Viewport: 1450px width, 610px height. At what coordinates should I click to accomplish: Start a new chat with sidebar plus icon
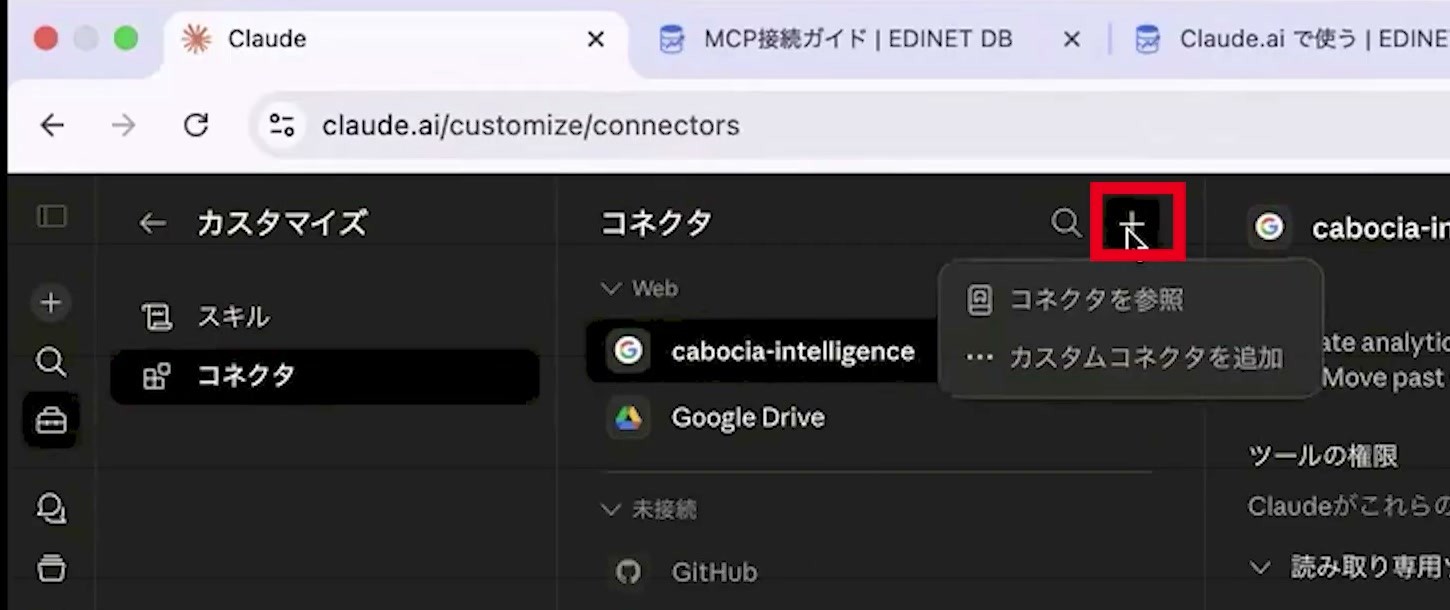pos(51,302)
